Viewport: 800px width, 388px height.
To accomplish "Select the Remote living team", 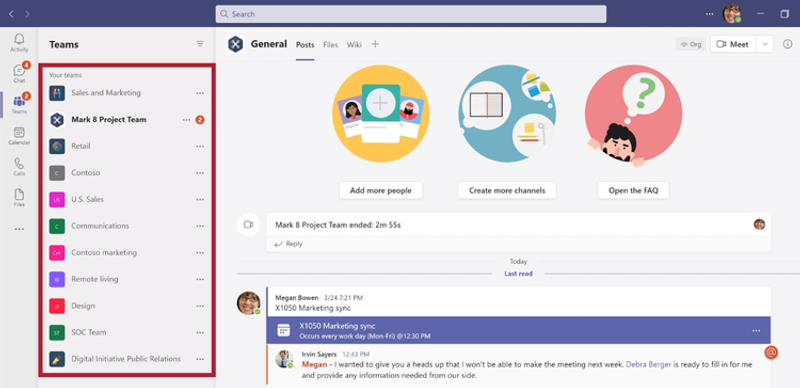I will (127, 279).
